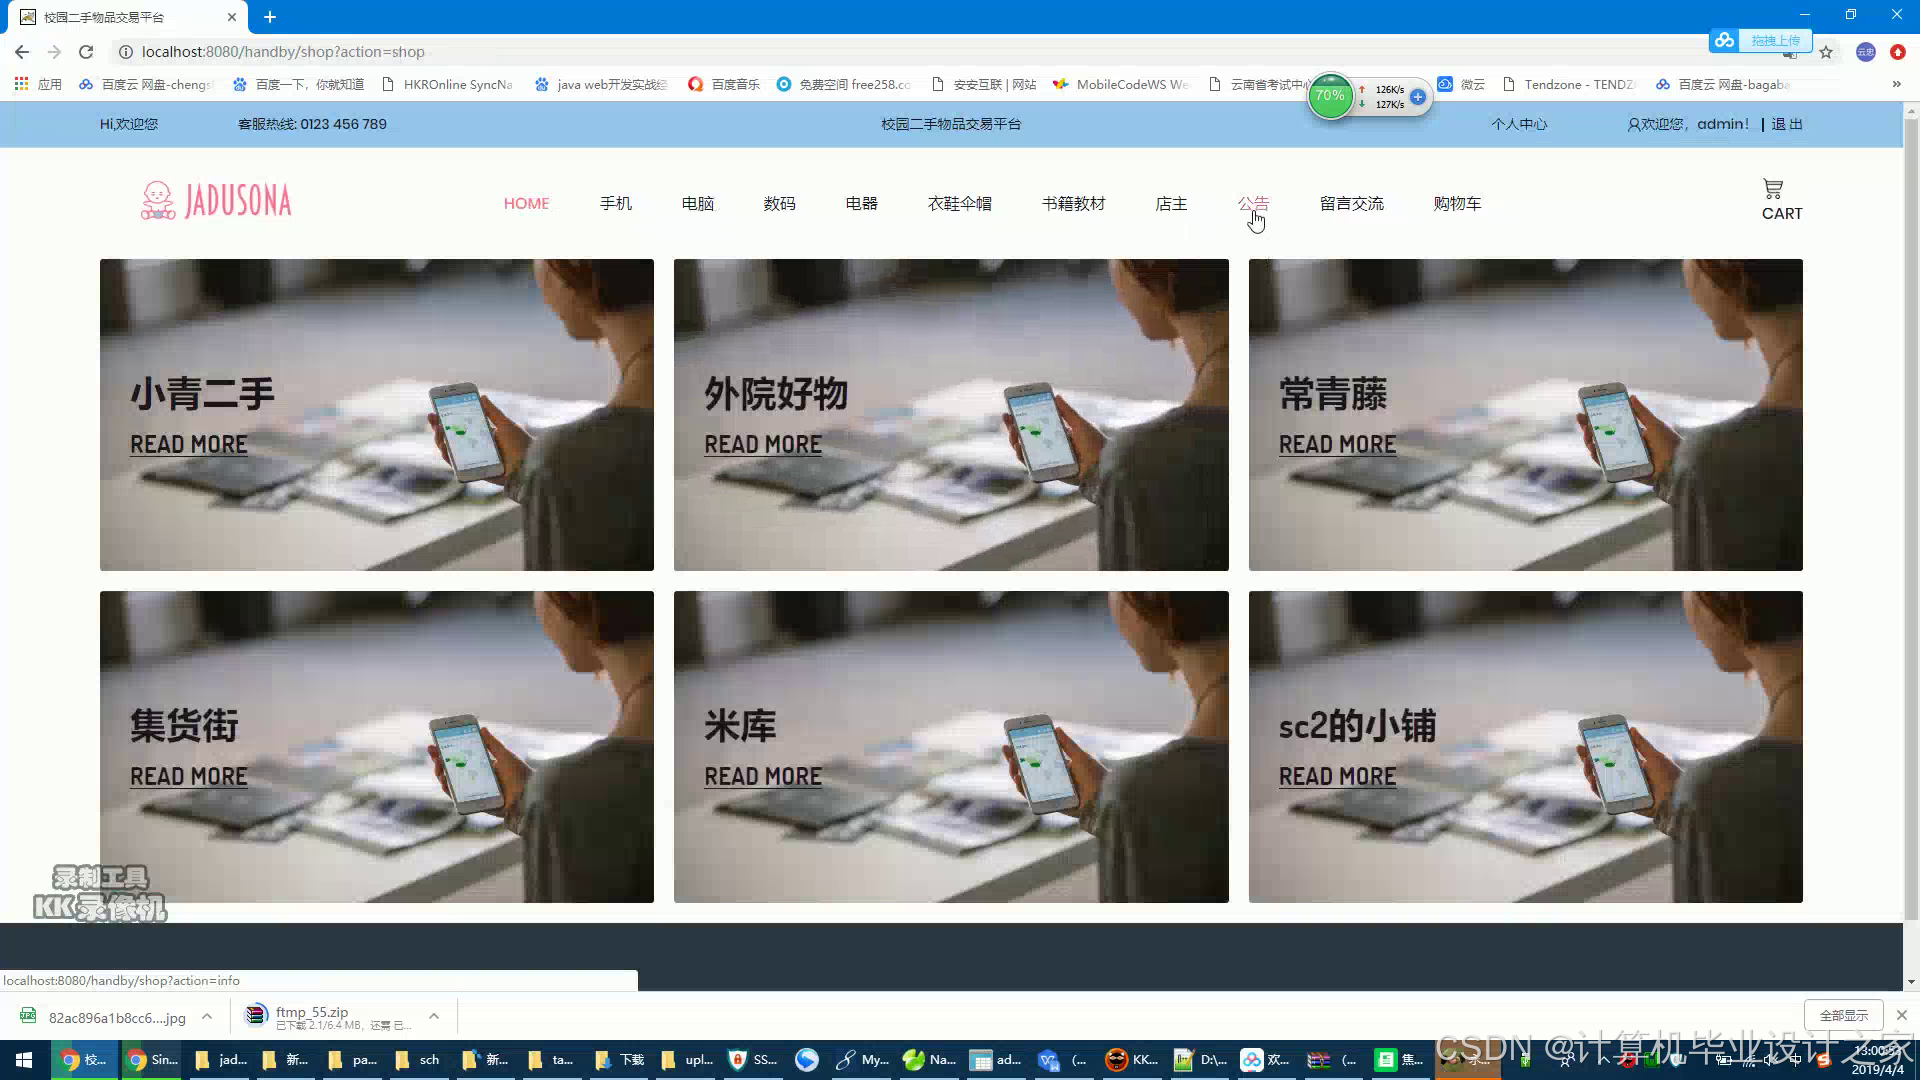Open the 书籍教材 category

click(x=1073, y=204)
